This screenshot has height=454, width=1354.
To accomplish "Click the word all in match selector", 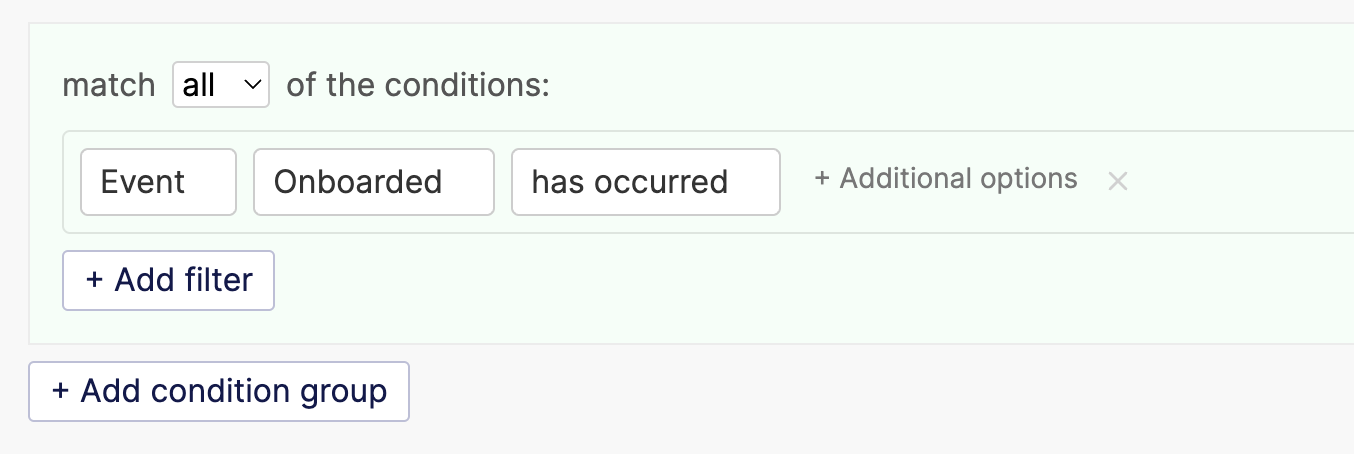I will tap(199, 85).
